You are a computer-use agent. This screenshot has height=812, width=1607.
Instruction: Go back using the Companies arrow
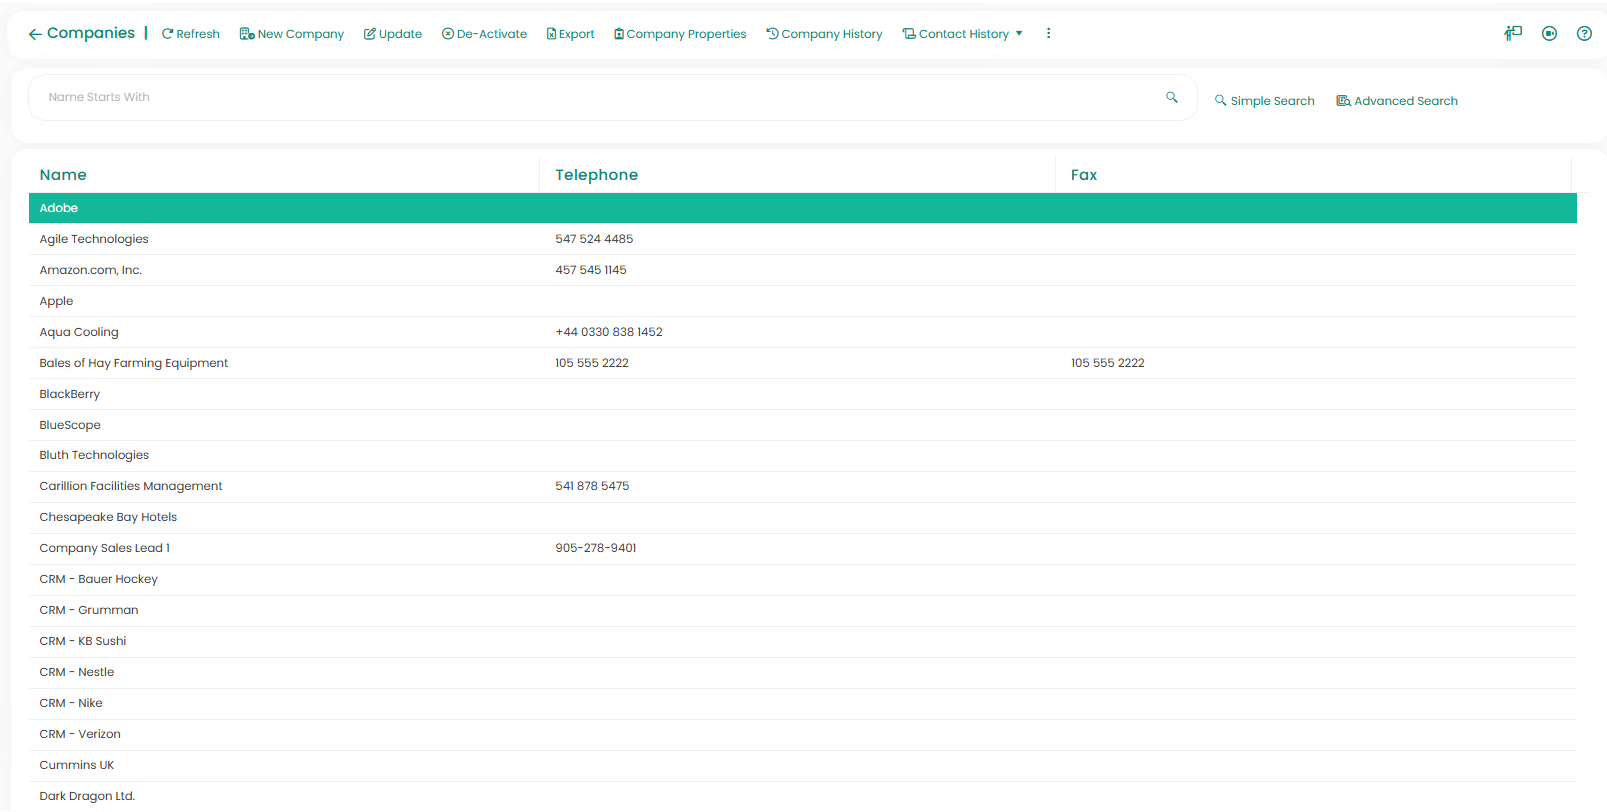pyautogui.click(x=35, y=34)
